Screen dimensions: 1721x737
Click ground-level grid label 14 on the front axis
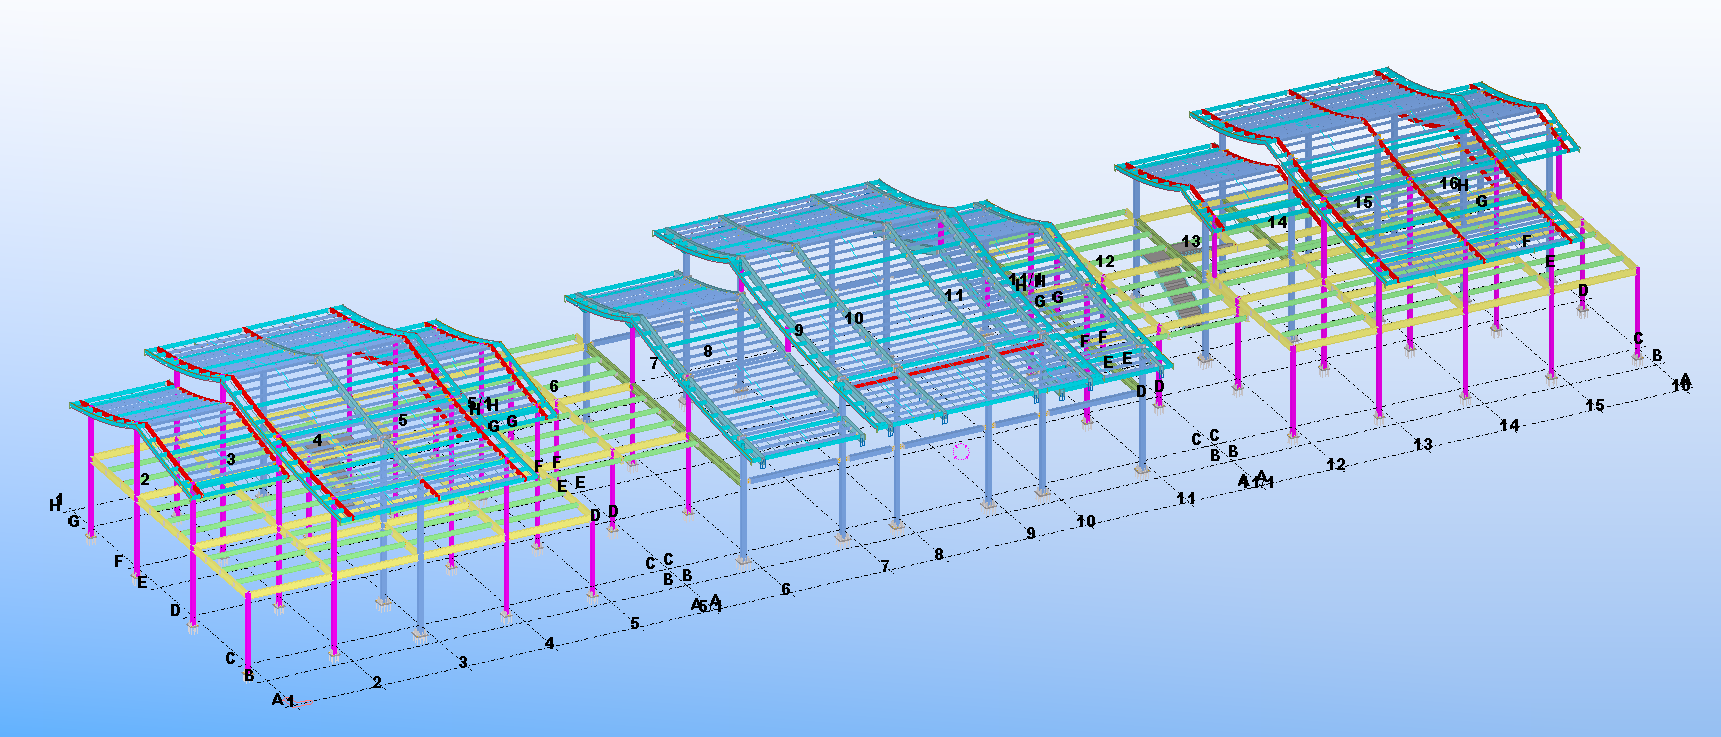click(1508, 425)
